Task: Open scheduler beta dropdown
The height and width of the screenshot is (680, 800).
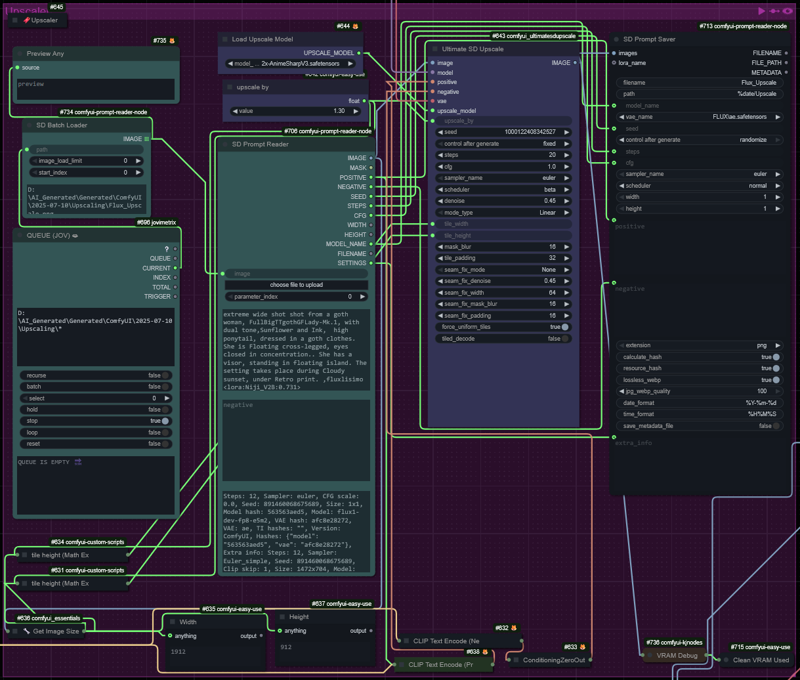Action: [x=503, y=190]
